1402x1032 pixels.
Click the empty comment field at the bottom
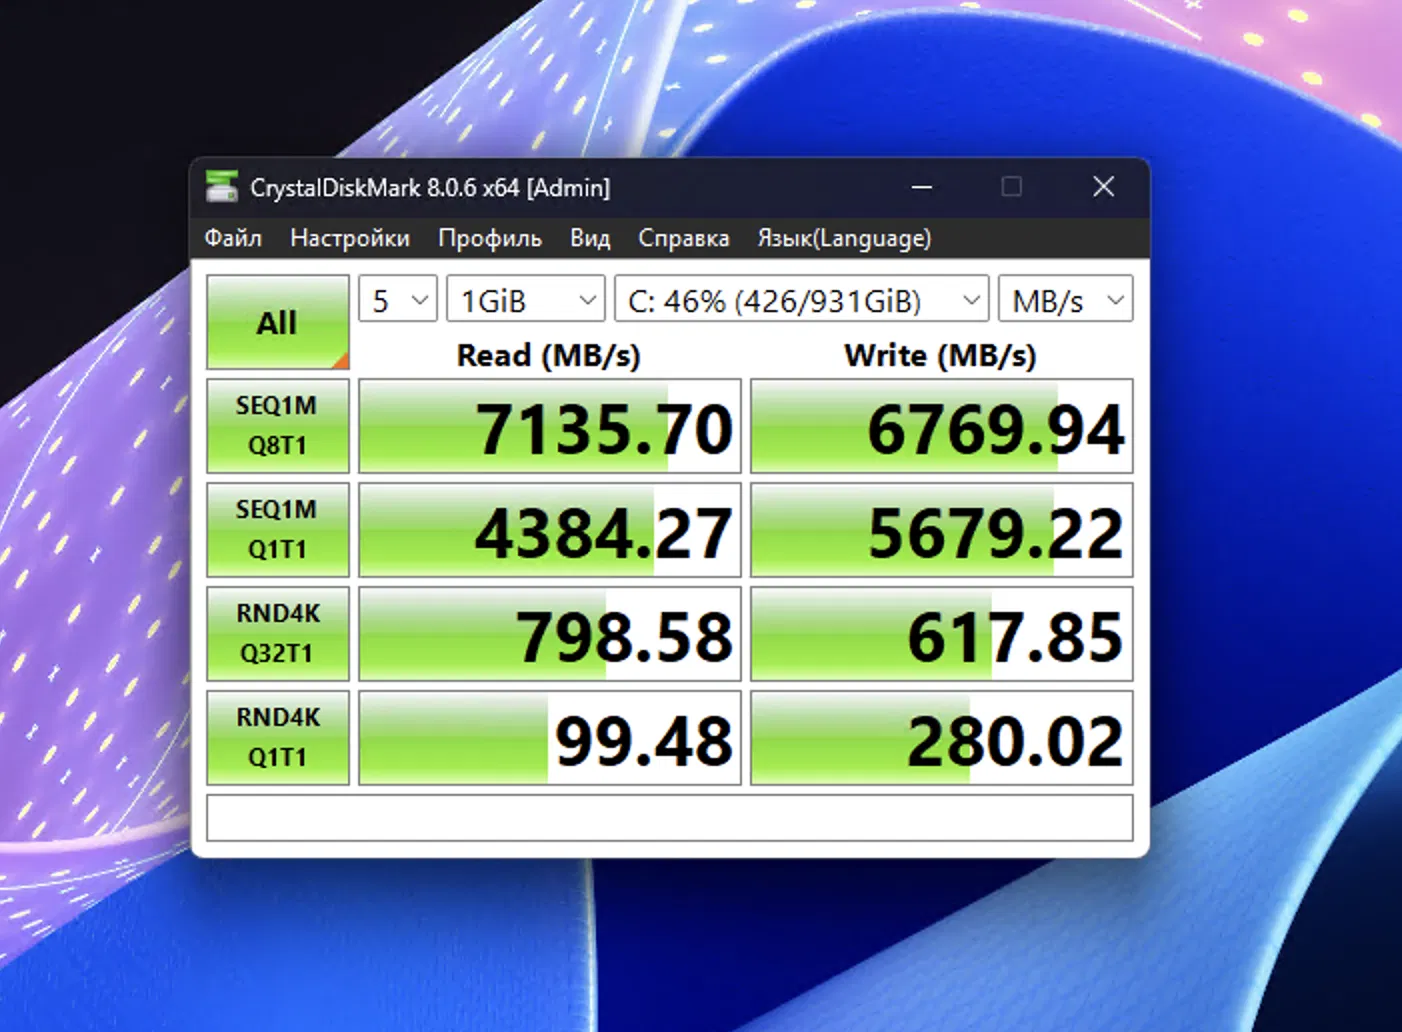pyautogui.click(x=670, y=818)
